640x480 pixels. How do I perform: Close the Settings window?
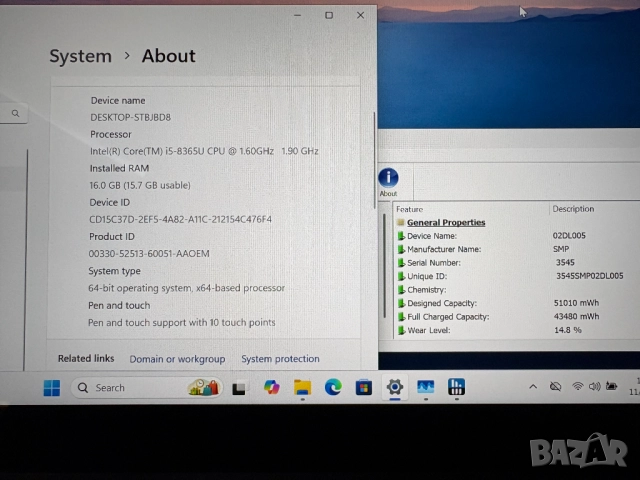click(360, 15)
